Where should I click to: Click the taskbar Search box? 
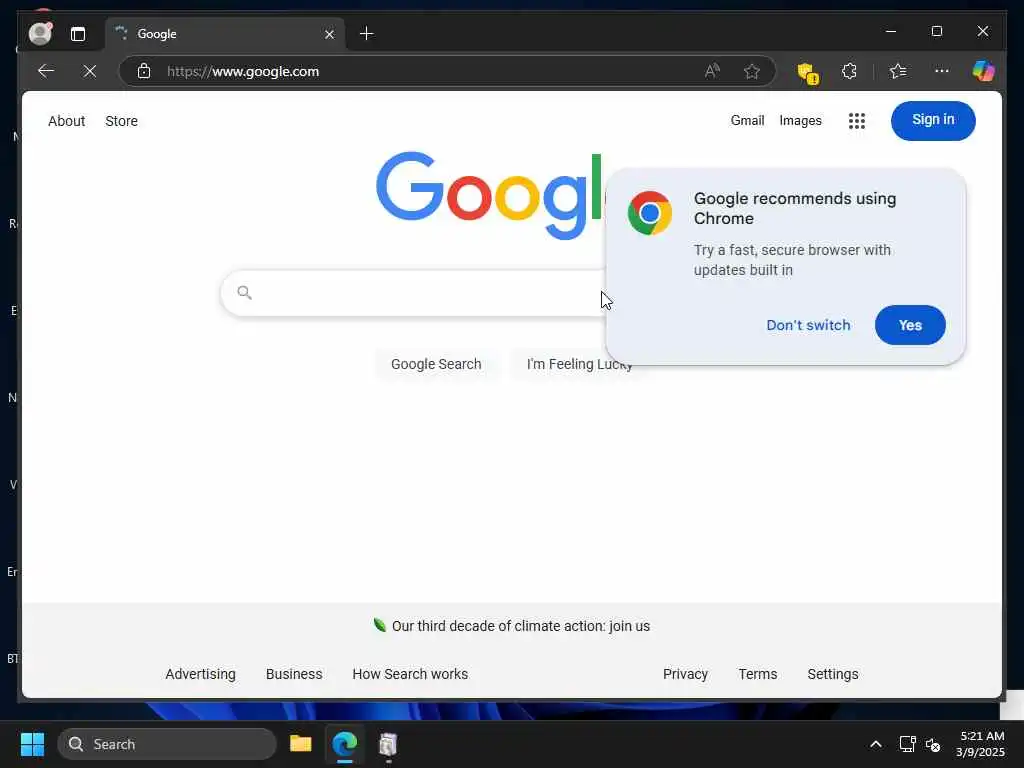167,744
